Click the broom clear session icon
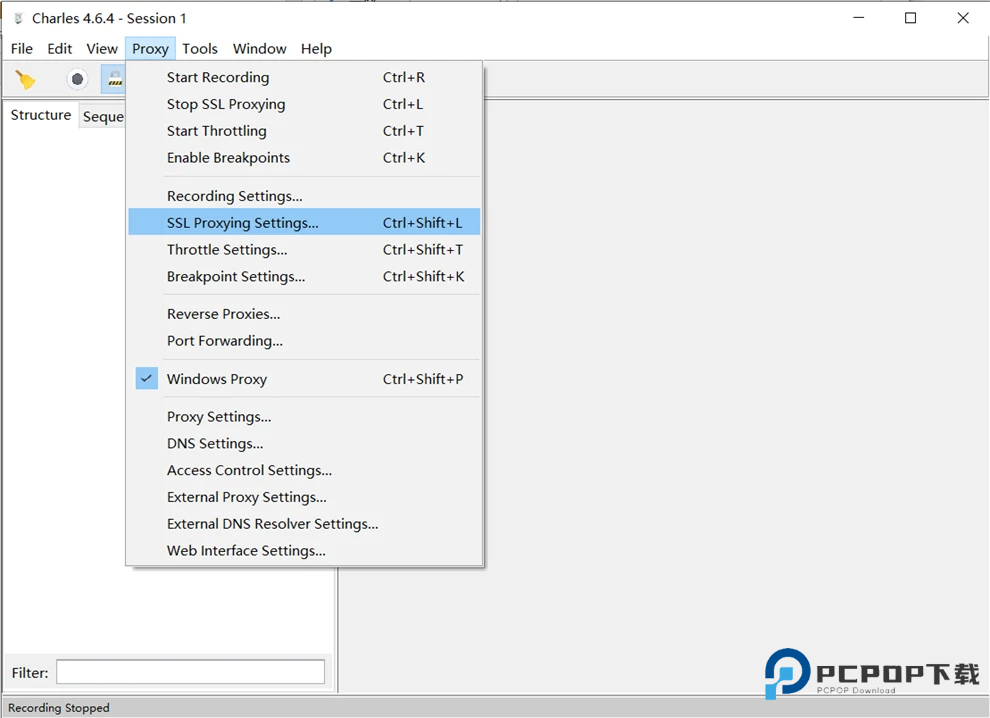The width and height of the screenshot is (990, 718). (25, 79)
